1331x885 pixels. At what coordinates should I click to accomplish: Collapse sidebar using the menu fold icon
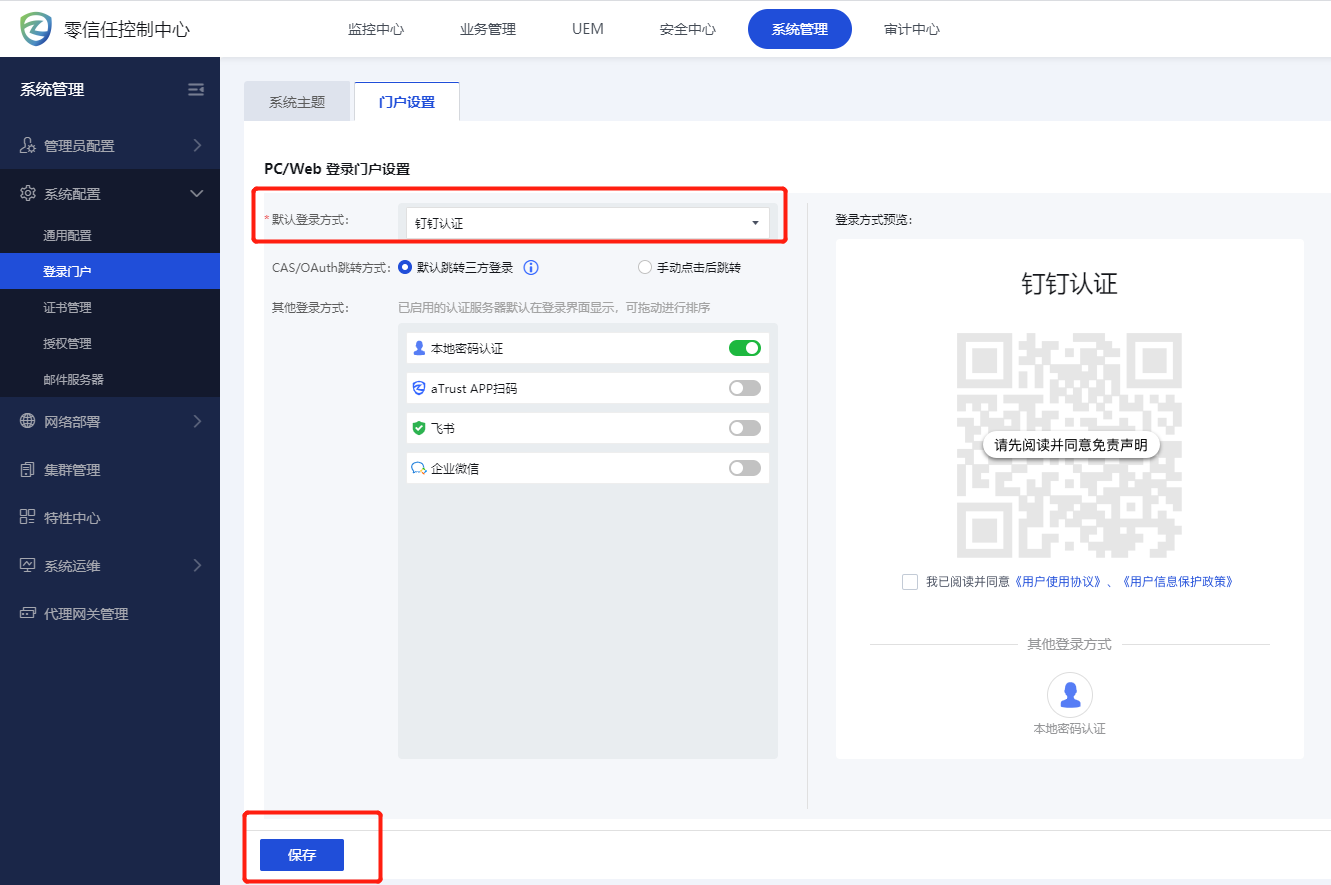point(196,90)
